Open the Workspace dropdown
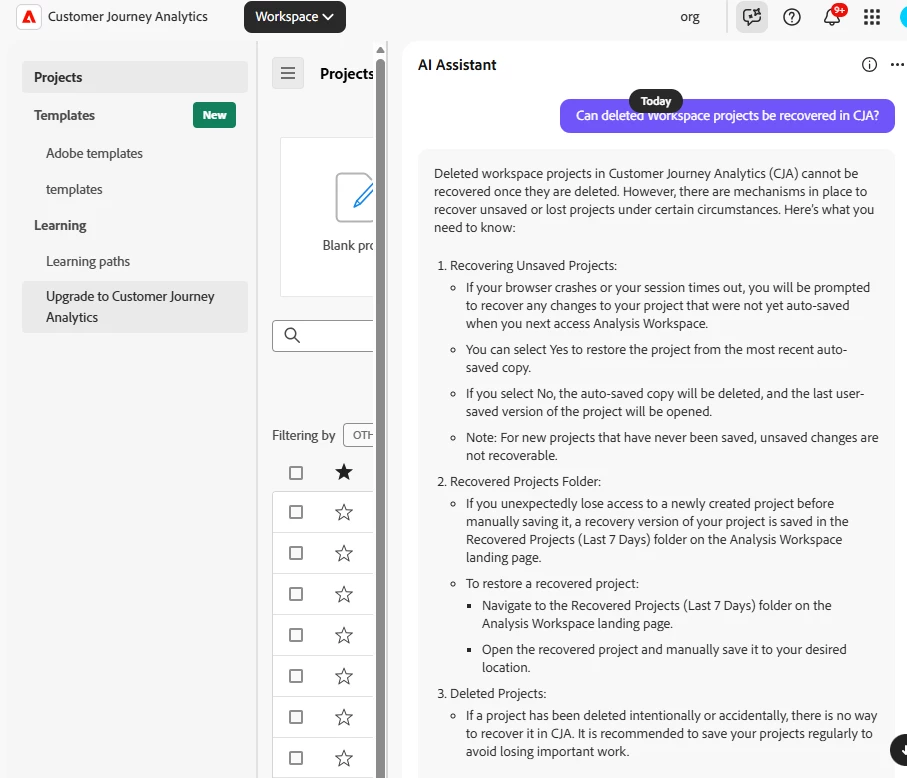Screen dimensions: 907x778 (x=294, y=17)
